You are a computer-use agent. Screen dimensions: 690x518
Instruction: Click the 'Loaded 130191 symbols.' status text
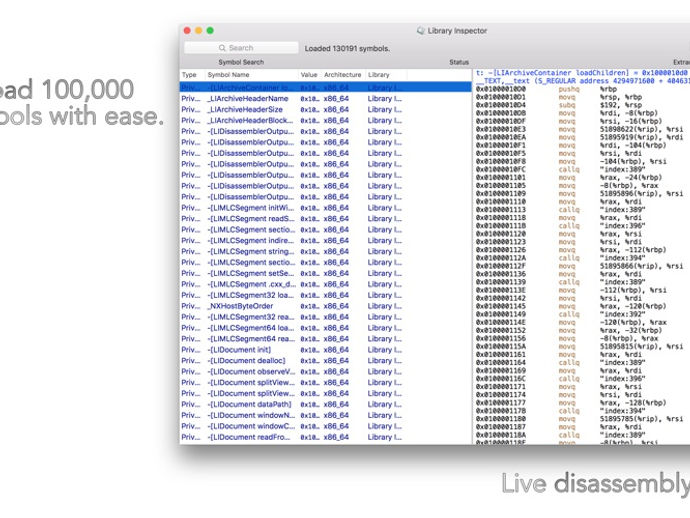(x=347, y=48)
